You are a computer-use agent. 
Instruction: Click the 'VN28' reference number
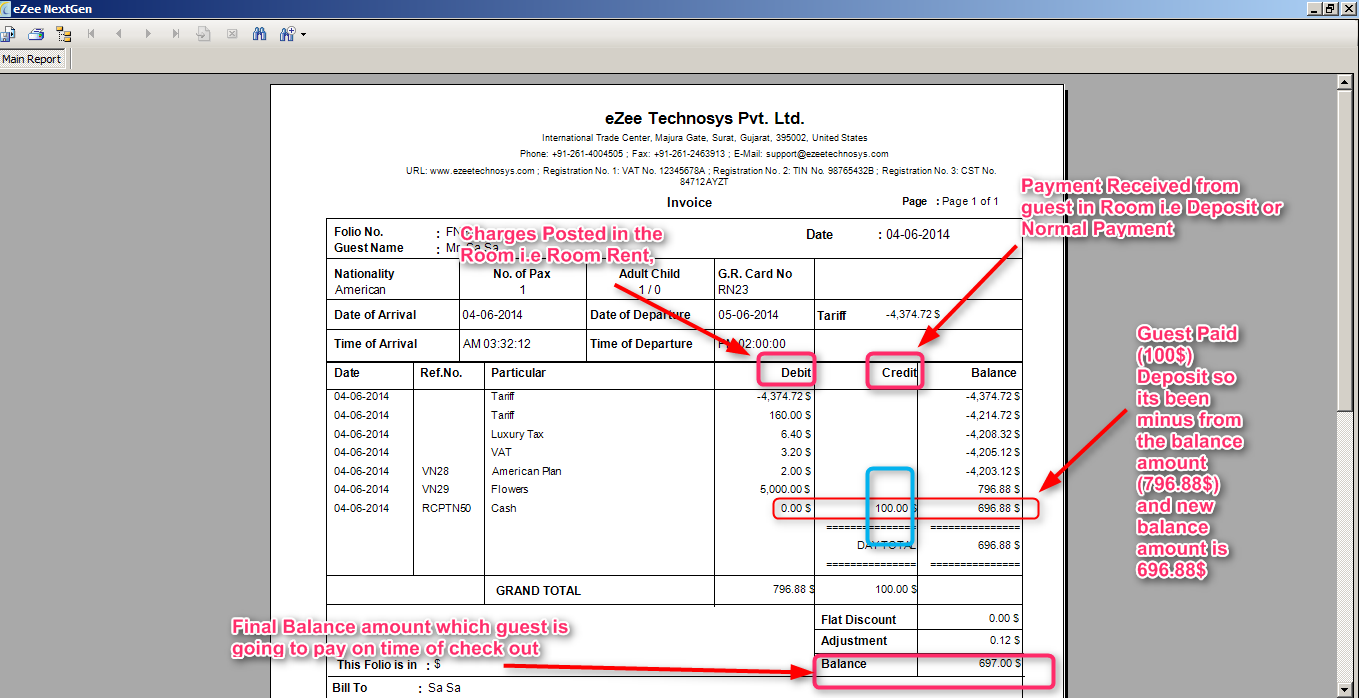pyautogui.click(x=435, y=471)
